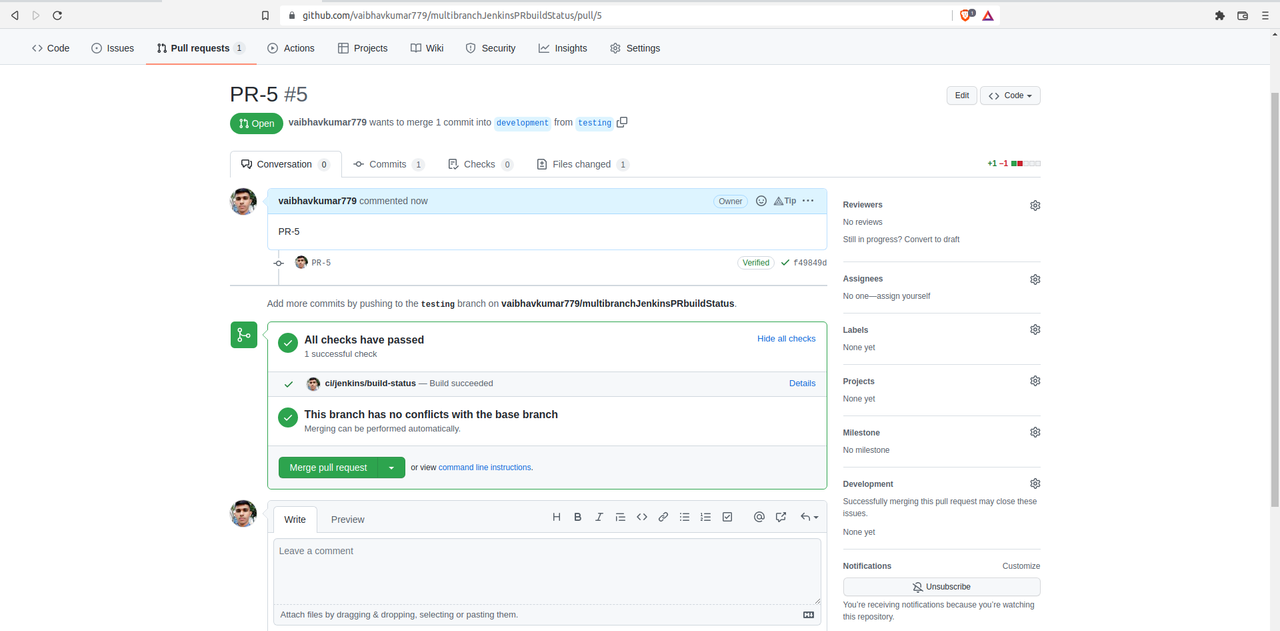Viewport: 1280px width, 631px height.
Task: Open Labels settings gear
Action: pyautogui.click(x=1035, y=329)
